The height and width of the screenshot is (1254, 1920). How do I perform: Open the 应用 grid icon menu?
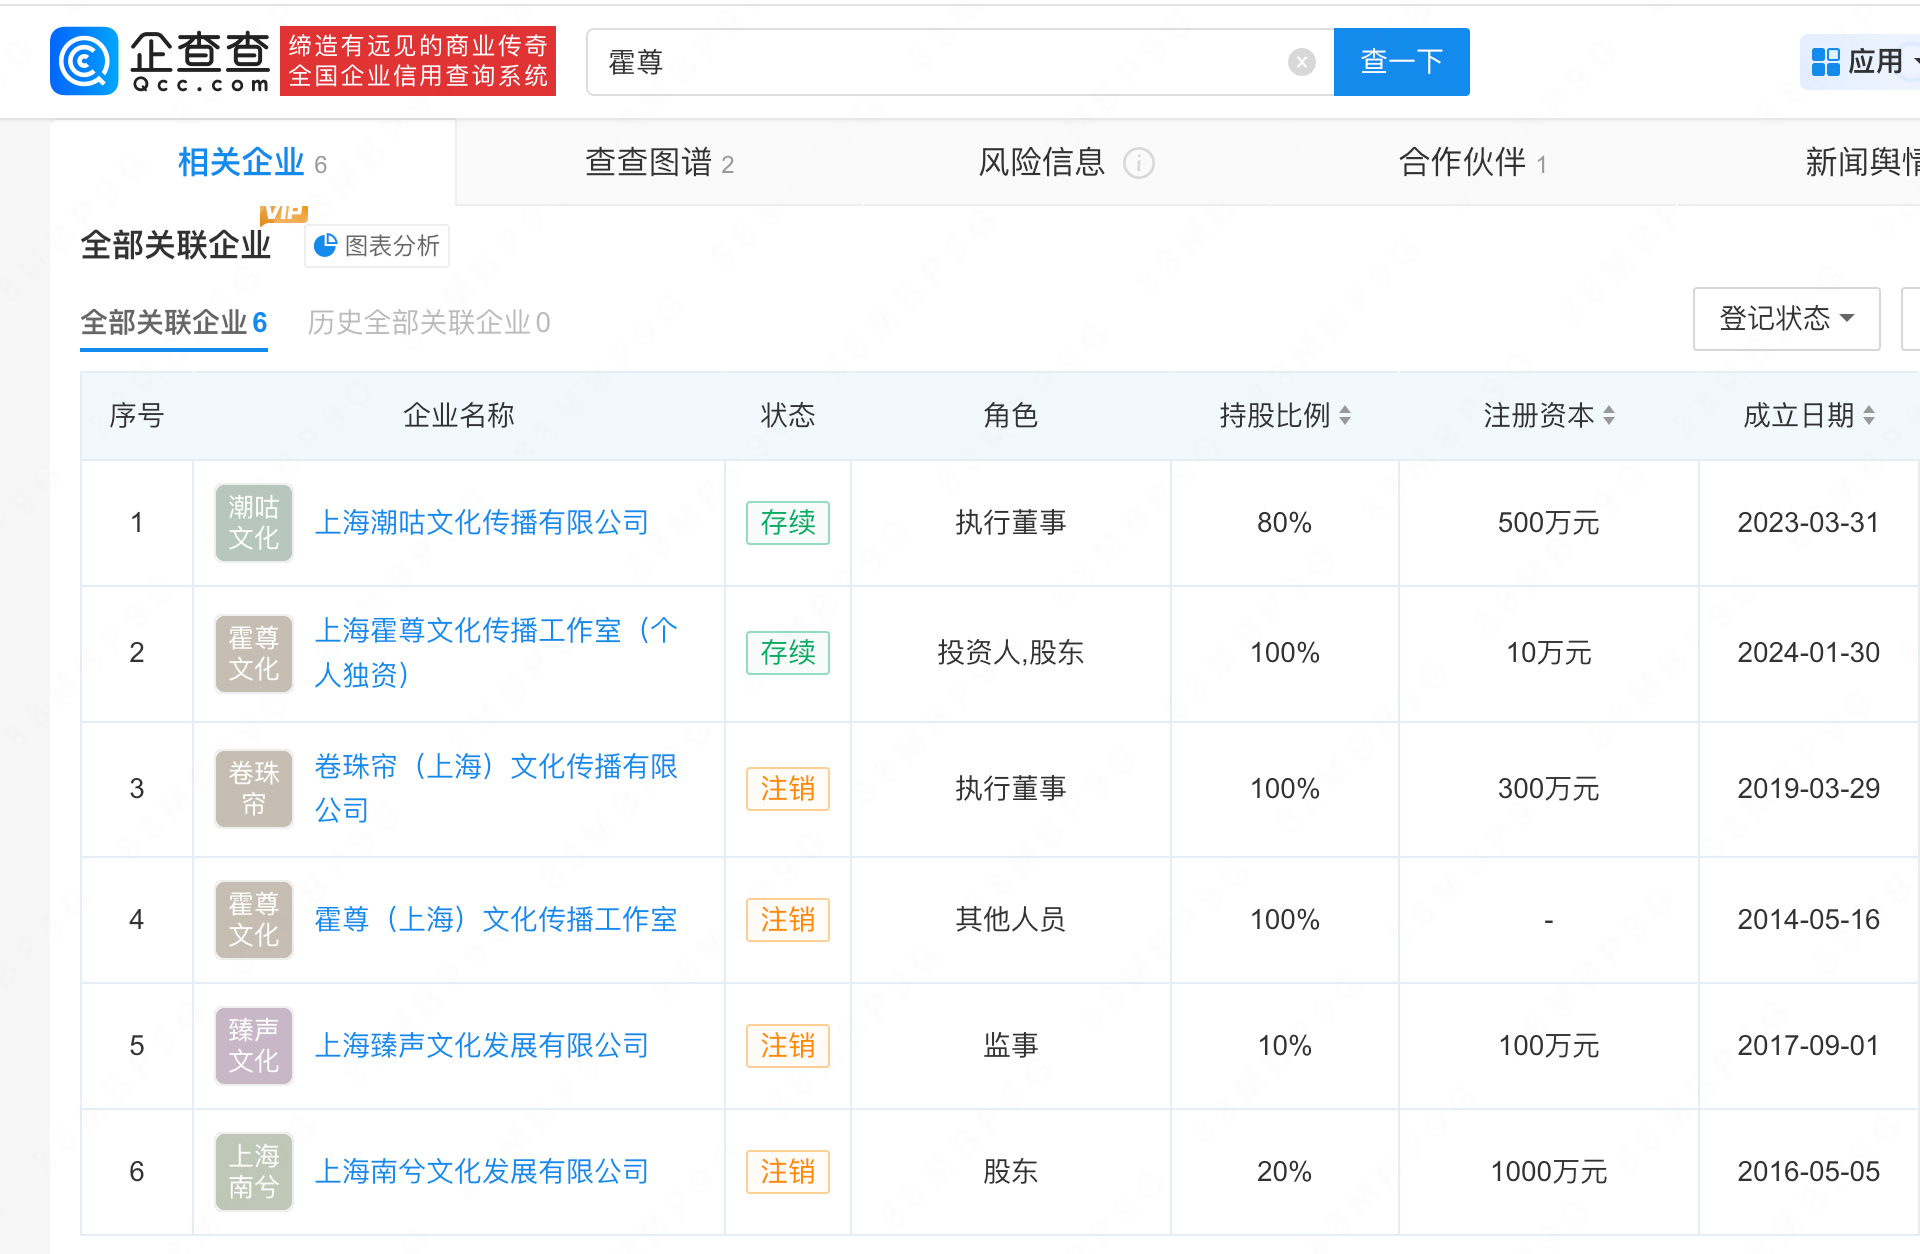click(1825, 62)
